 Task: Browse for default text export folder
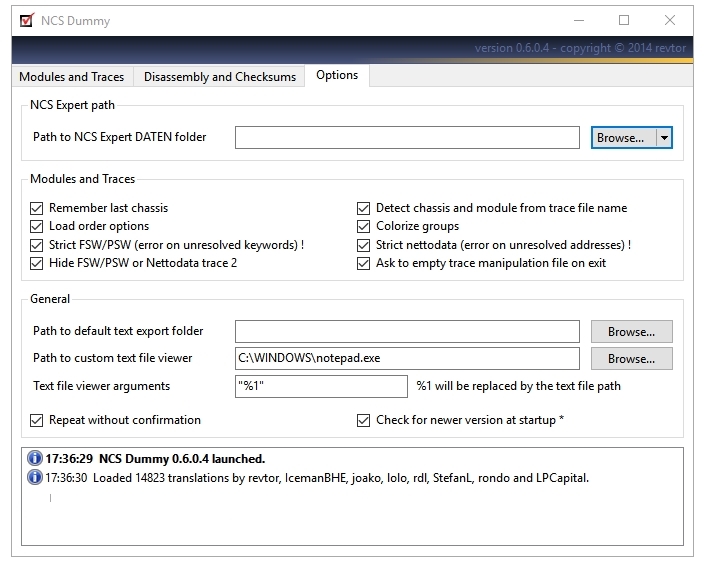point(631,331)
